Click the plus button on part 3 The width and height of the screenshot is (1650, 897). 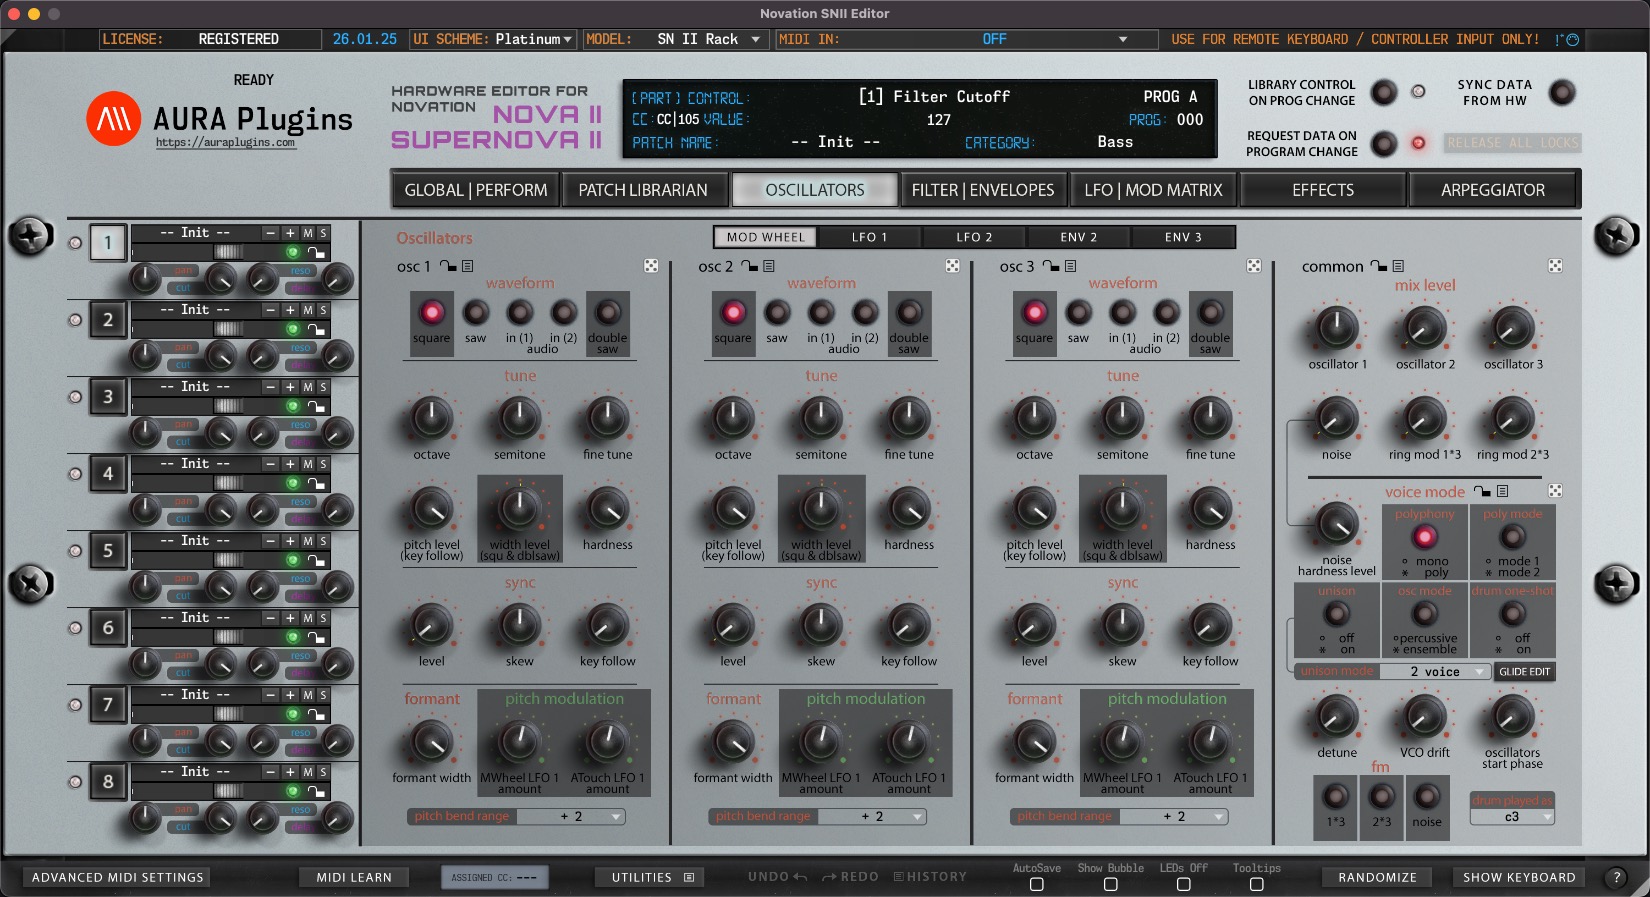pyautogui.click(x=290, y=387)
